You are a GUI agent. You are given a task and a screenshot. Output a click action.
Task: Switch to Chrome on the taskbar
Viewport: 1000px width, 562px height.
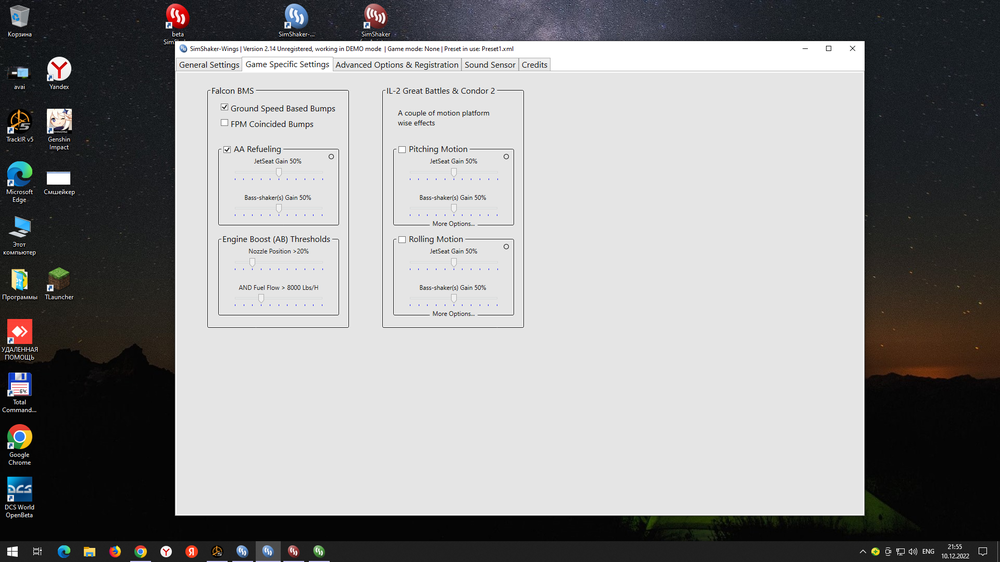pyautogui.click(x=140, y=551)
